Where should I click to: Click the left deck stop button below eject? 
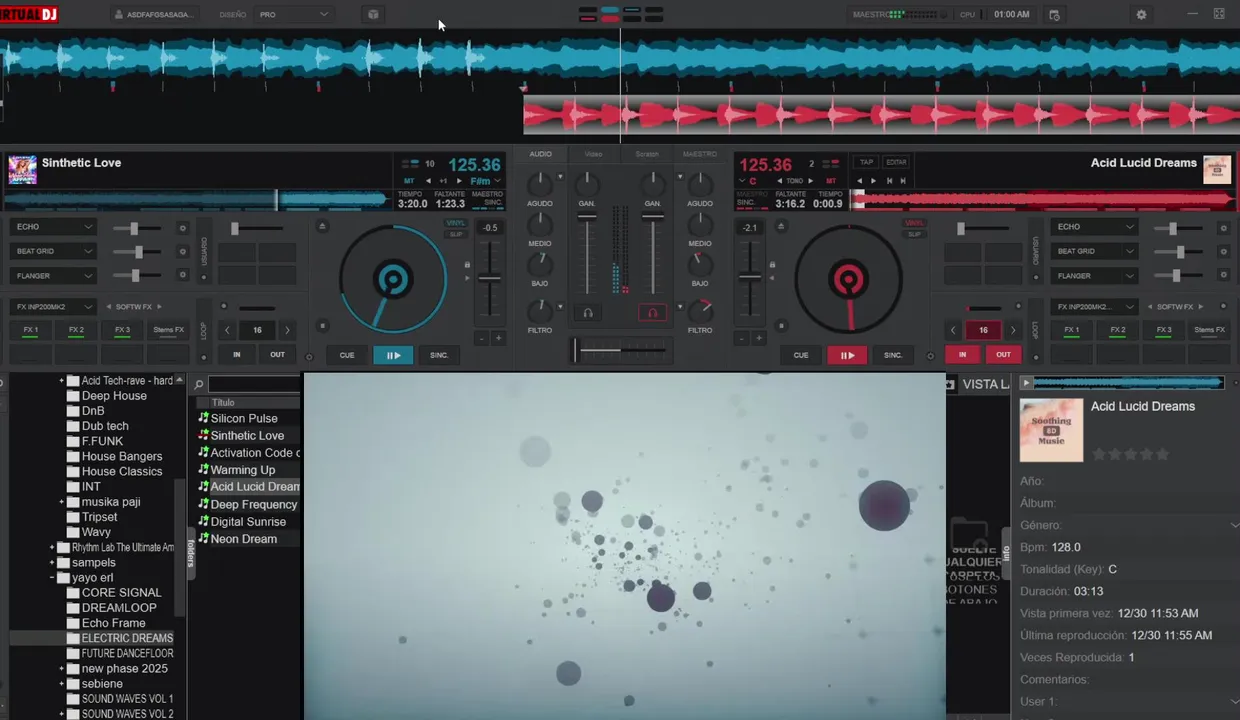[322, 325]
